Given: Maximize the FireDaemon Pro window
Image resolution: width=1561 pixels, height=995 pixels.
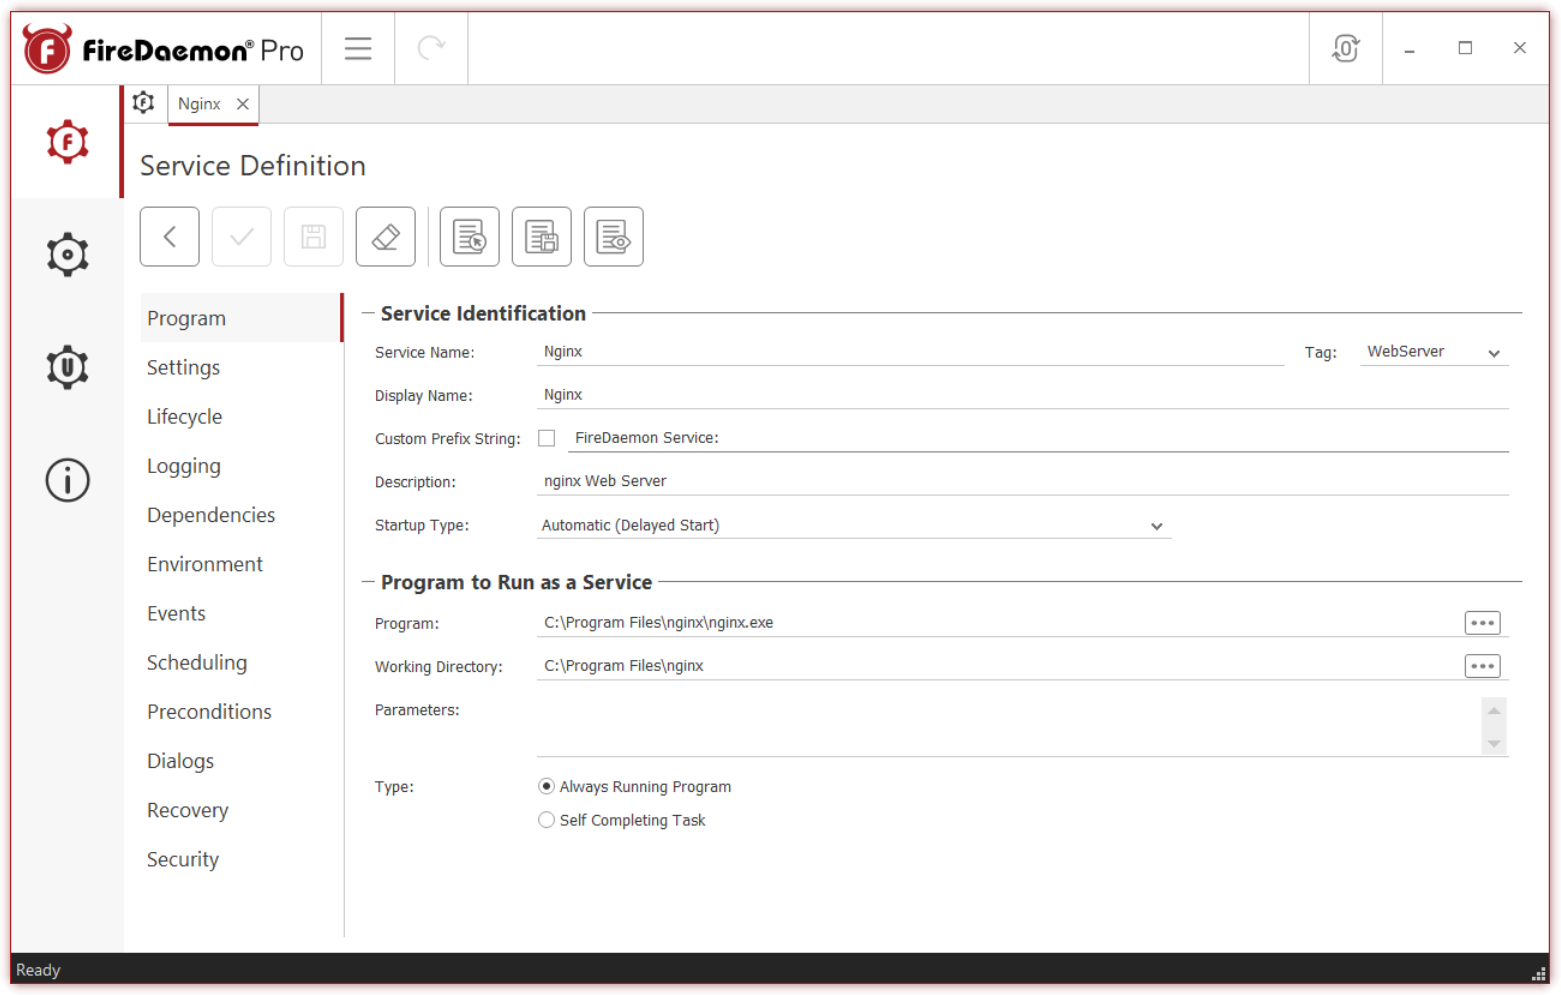Looking at the screenshot, I should [x=1465, y=48].
